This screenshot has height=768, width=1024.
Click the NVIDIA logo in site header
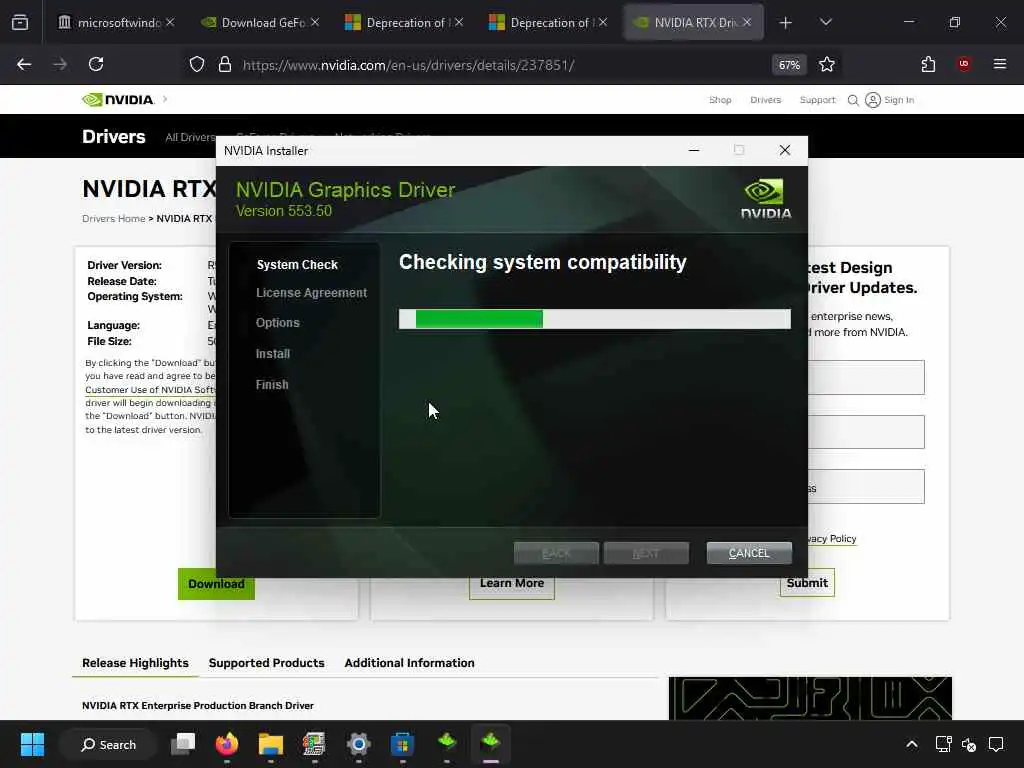(118, 99)
